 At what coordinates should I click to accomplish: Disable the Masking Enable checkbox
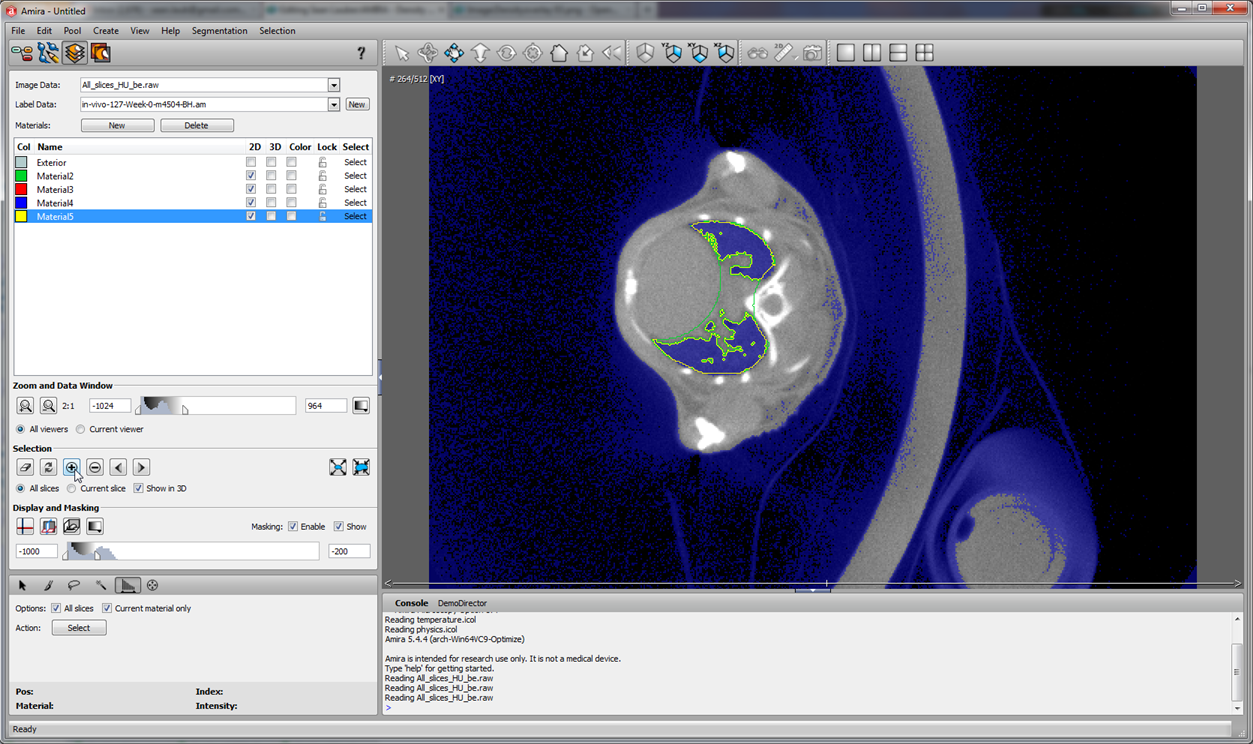[293, 527]
